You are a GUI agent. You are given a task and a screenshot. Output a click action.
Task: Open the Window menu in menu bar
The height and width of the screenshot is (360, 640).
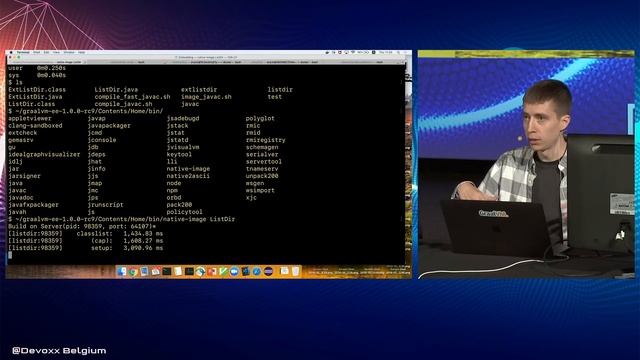69,52
